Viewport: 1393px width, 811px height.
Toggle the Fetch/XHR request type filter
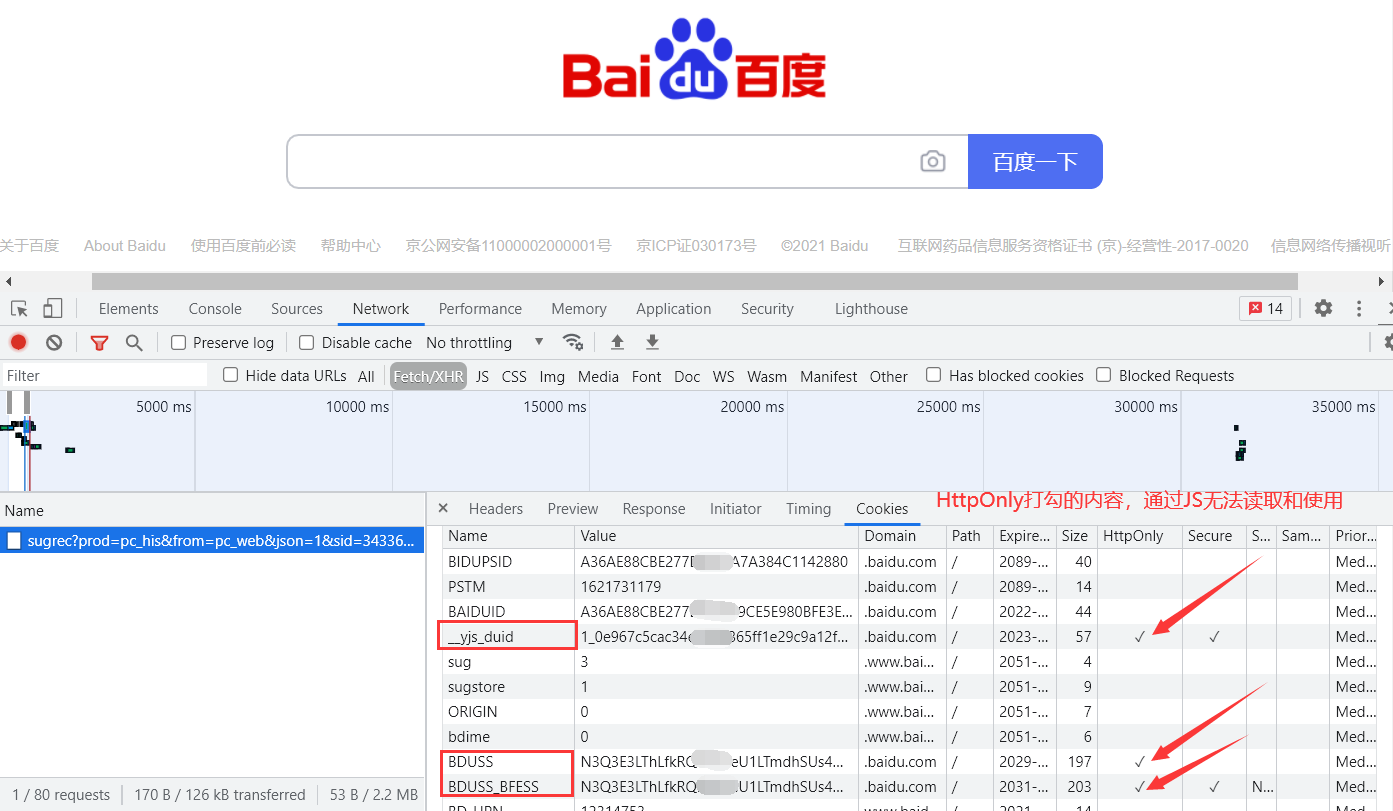(x=428, y=376)
